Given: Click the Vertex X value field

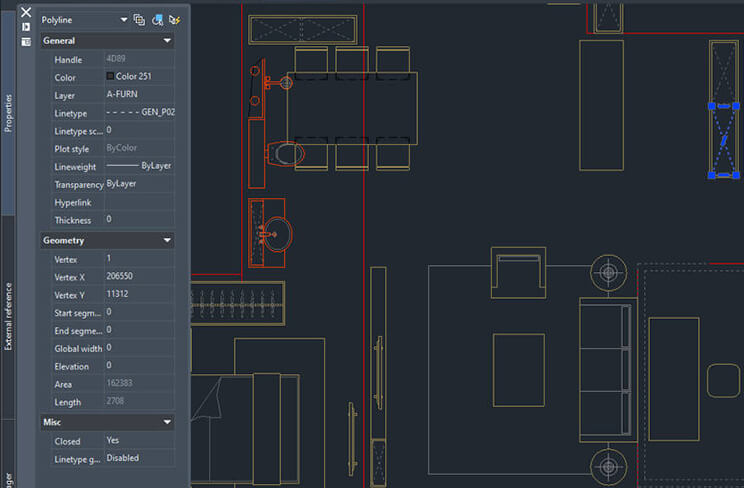Looking at the screenshot, I should tap(139, 276).
